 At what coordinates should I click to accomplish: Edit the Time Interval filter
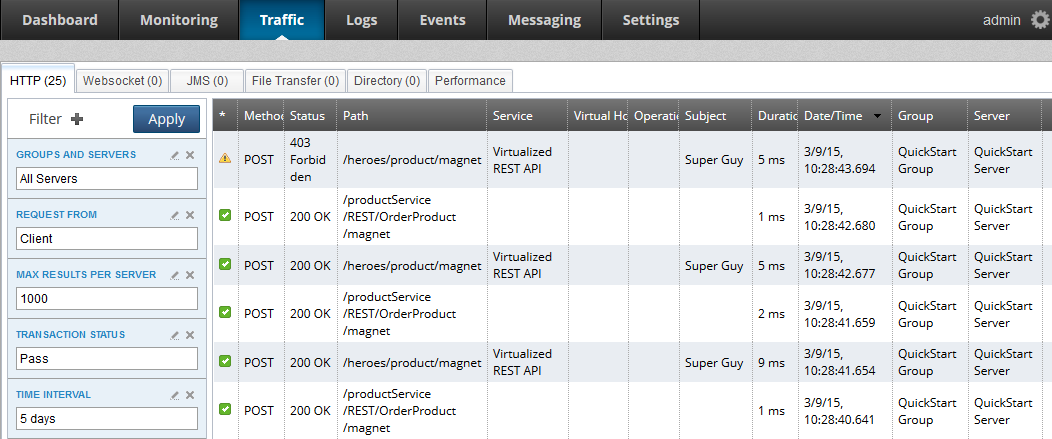(174, 395)
